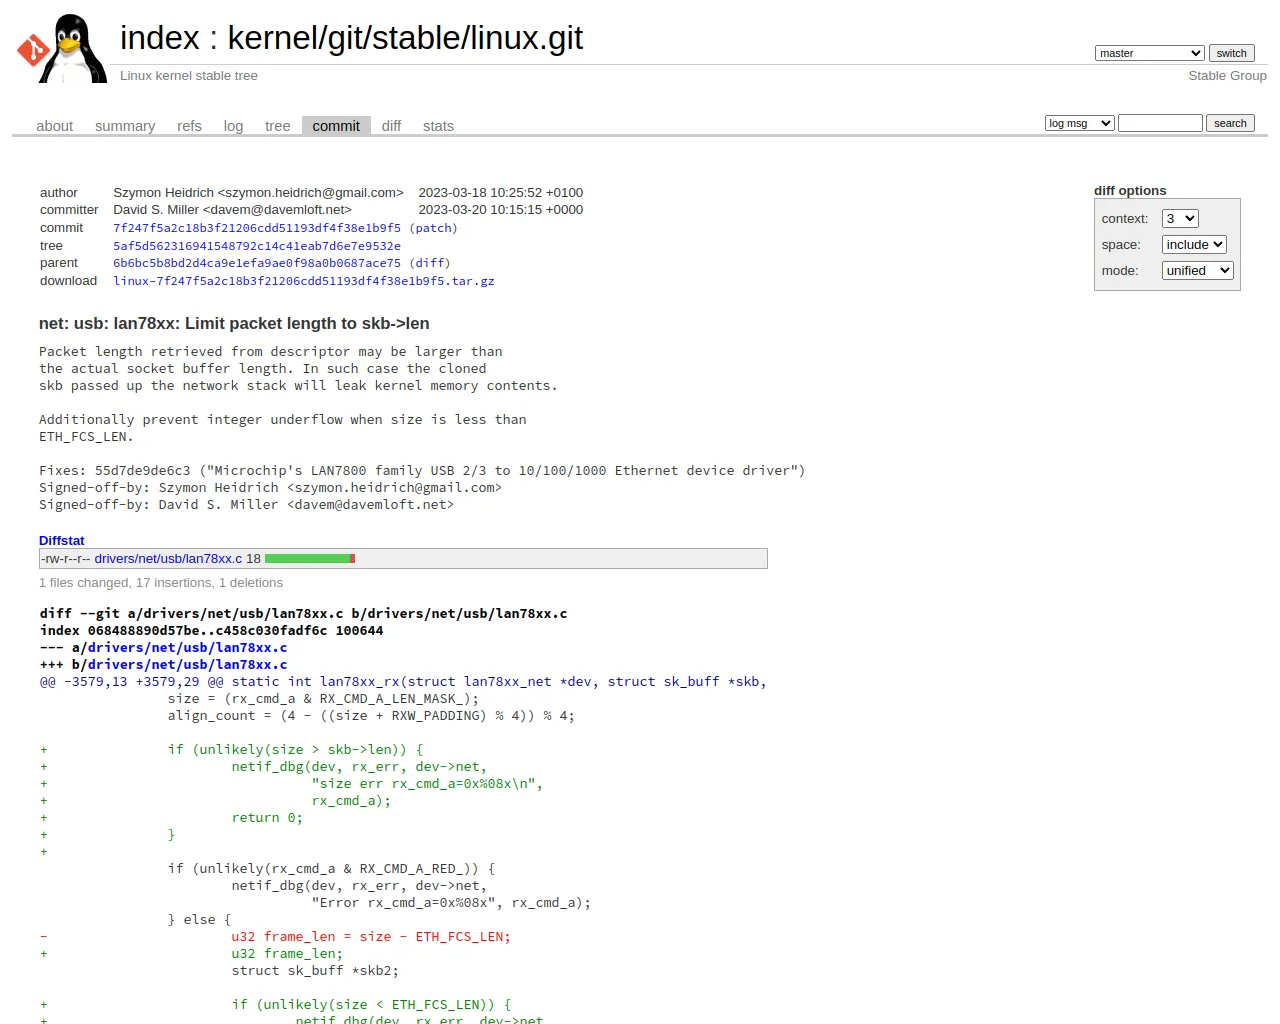Open the tree hash 5af5d562 link
Screen dimensions: 1280x1024
click(257, 246)
